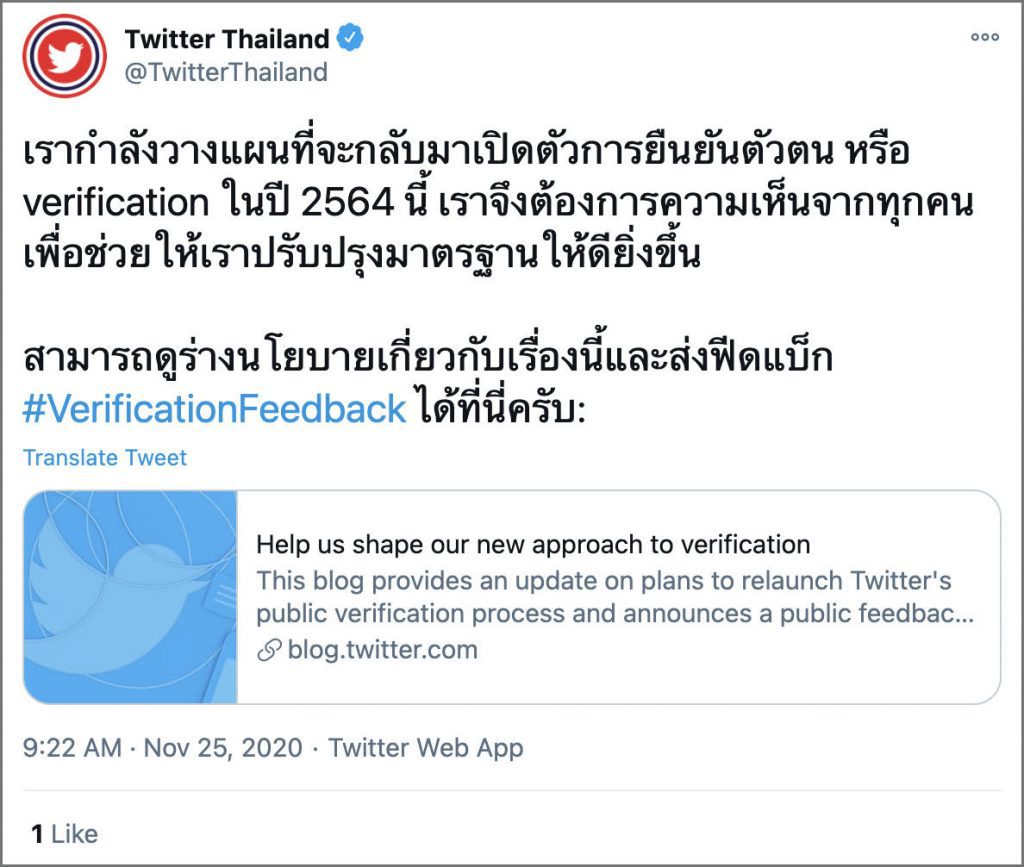Open the link card bird thumbnail
Viewport: 1024px width, 867px height.
131,597
